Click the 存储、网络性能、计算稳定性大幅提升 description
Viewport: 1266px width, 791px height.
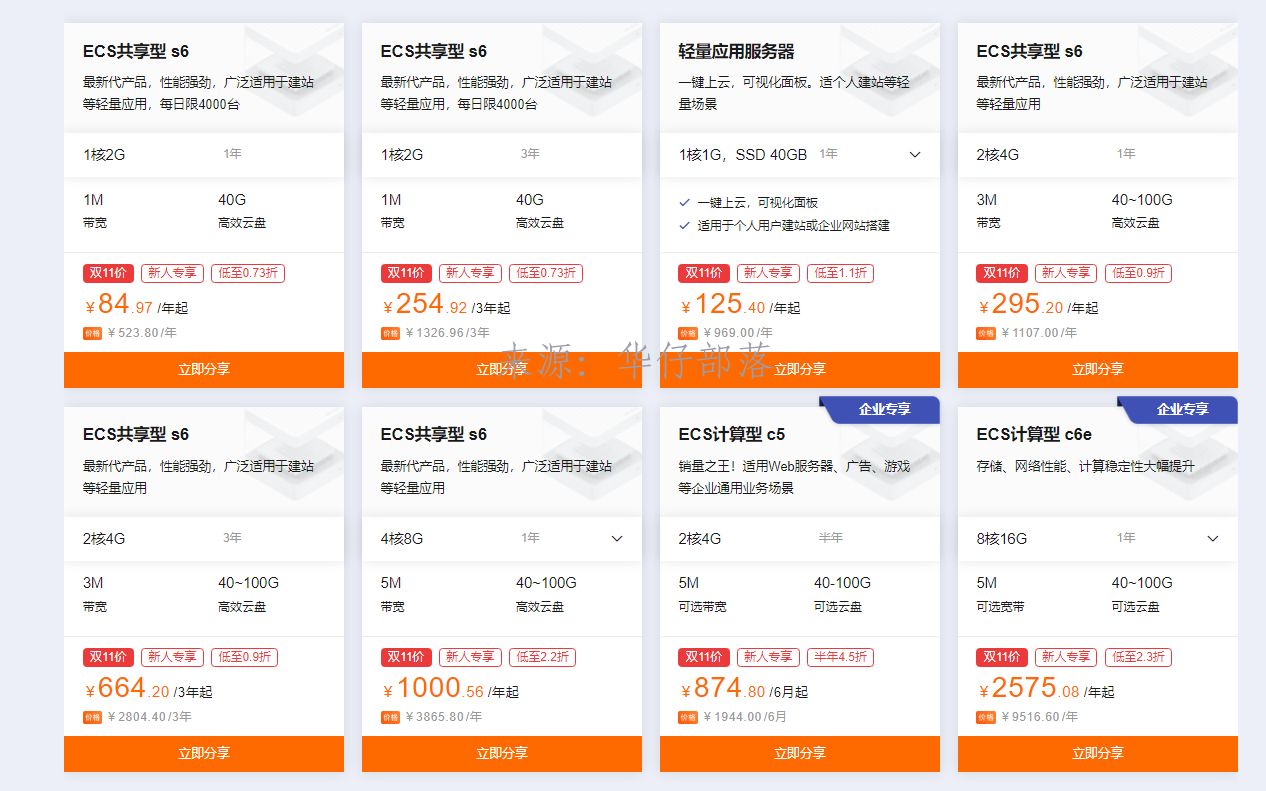(1085, 466)
